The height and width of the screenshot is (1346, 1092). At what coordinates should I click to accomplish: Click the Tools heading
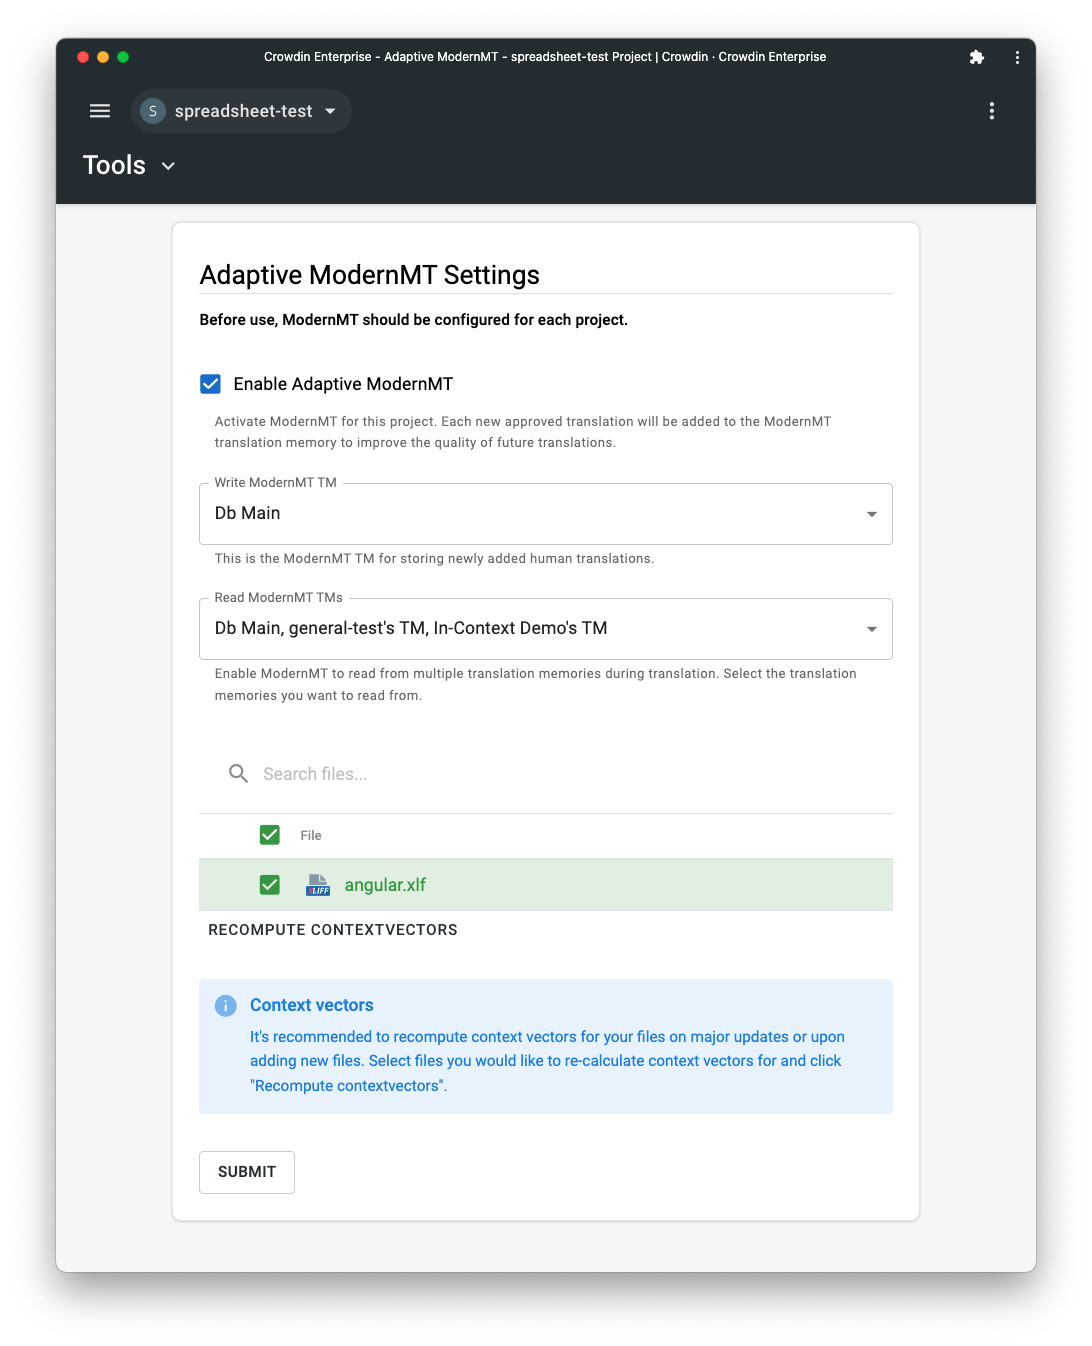tap(114, 165)
